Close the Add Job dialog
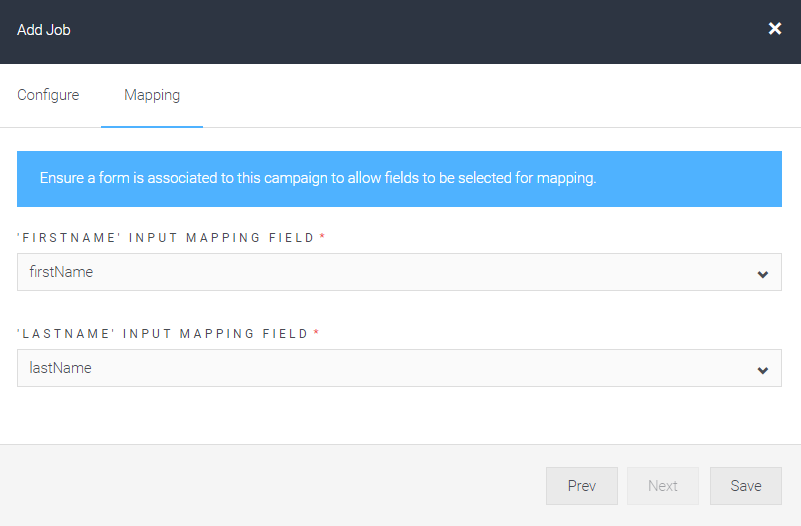 [x=774, y=29]
